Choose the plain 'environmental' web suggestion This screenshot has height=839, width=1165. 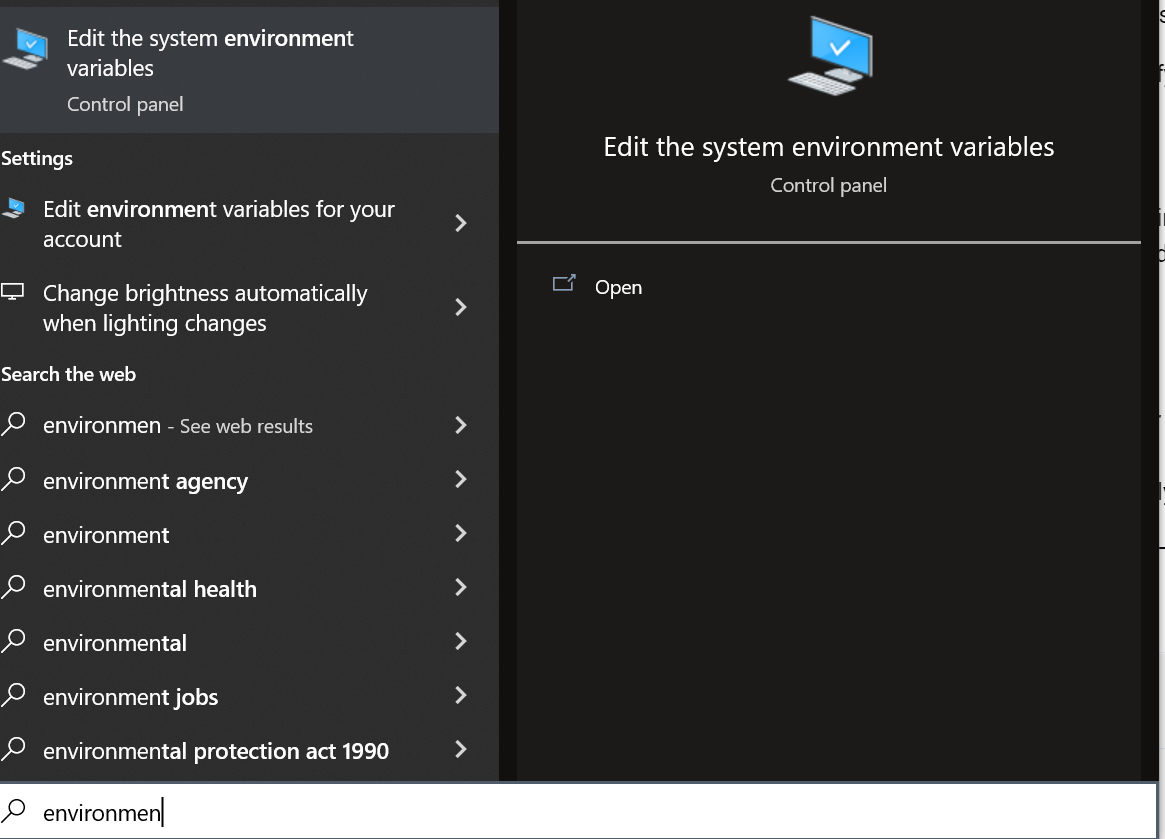[115, 643]
